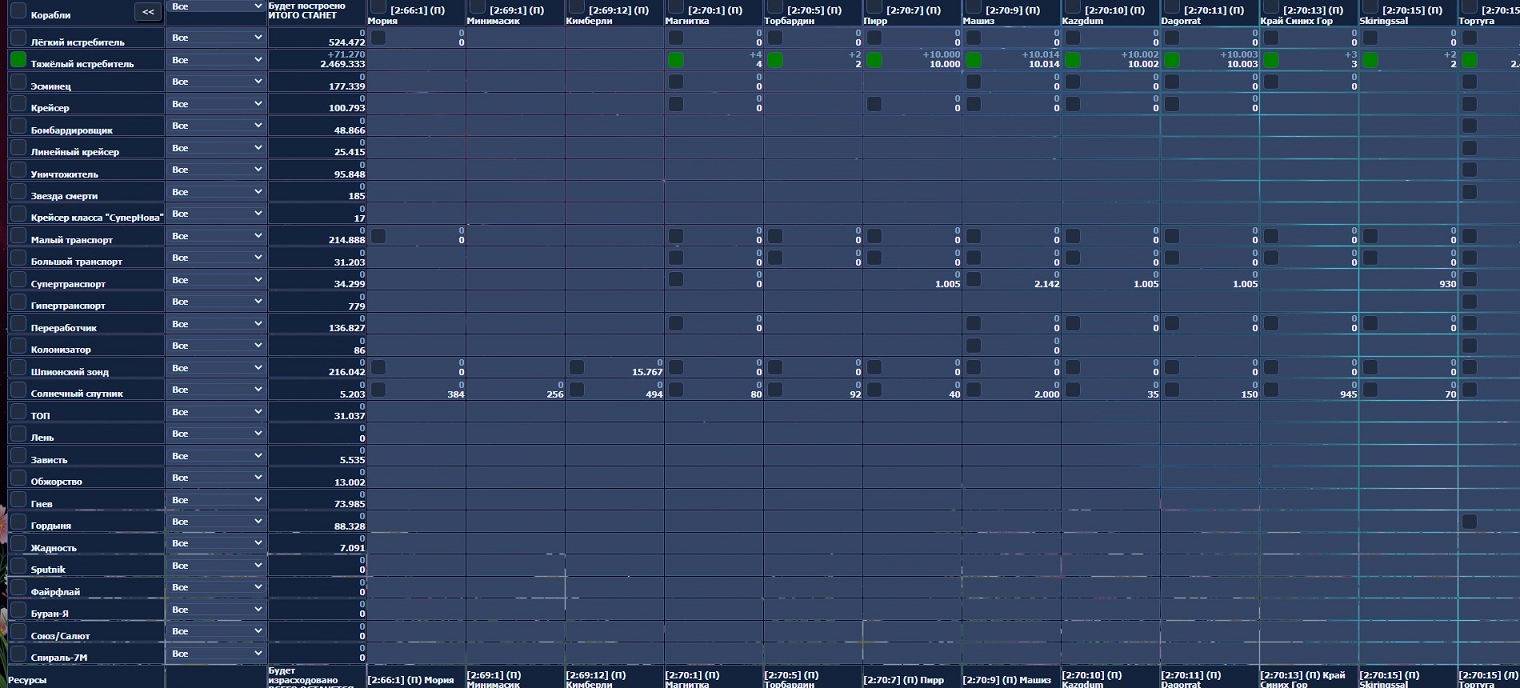Check the Пирр planet header checkbox

875,8
